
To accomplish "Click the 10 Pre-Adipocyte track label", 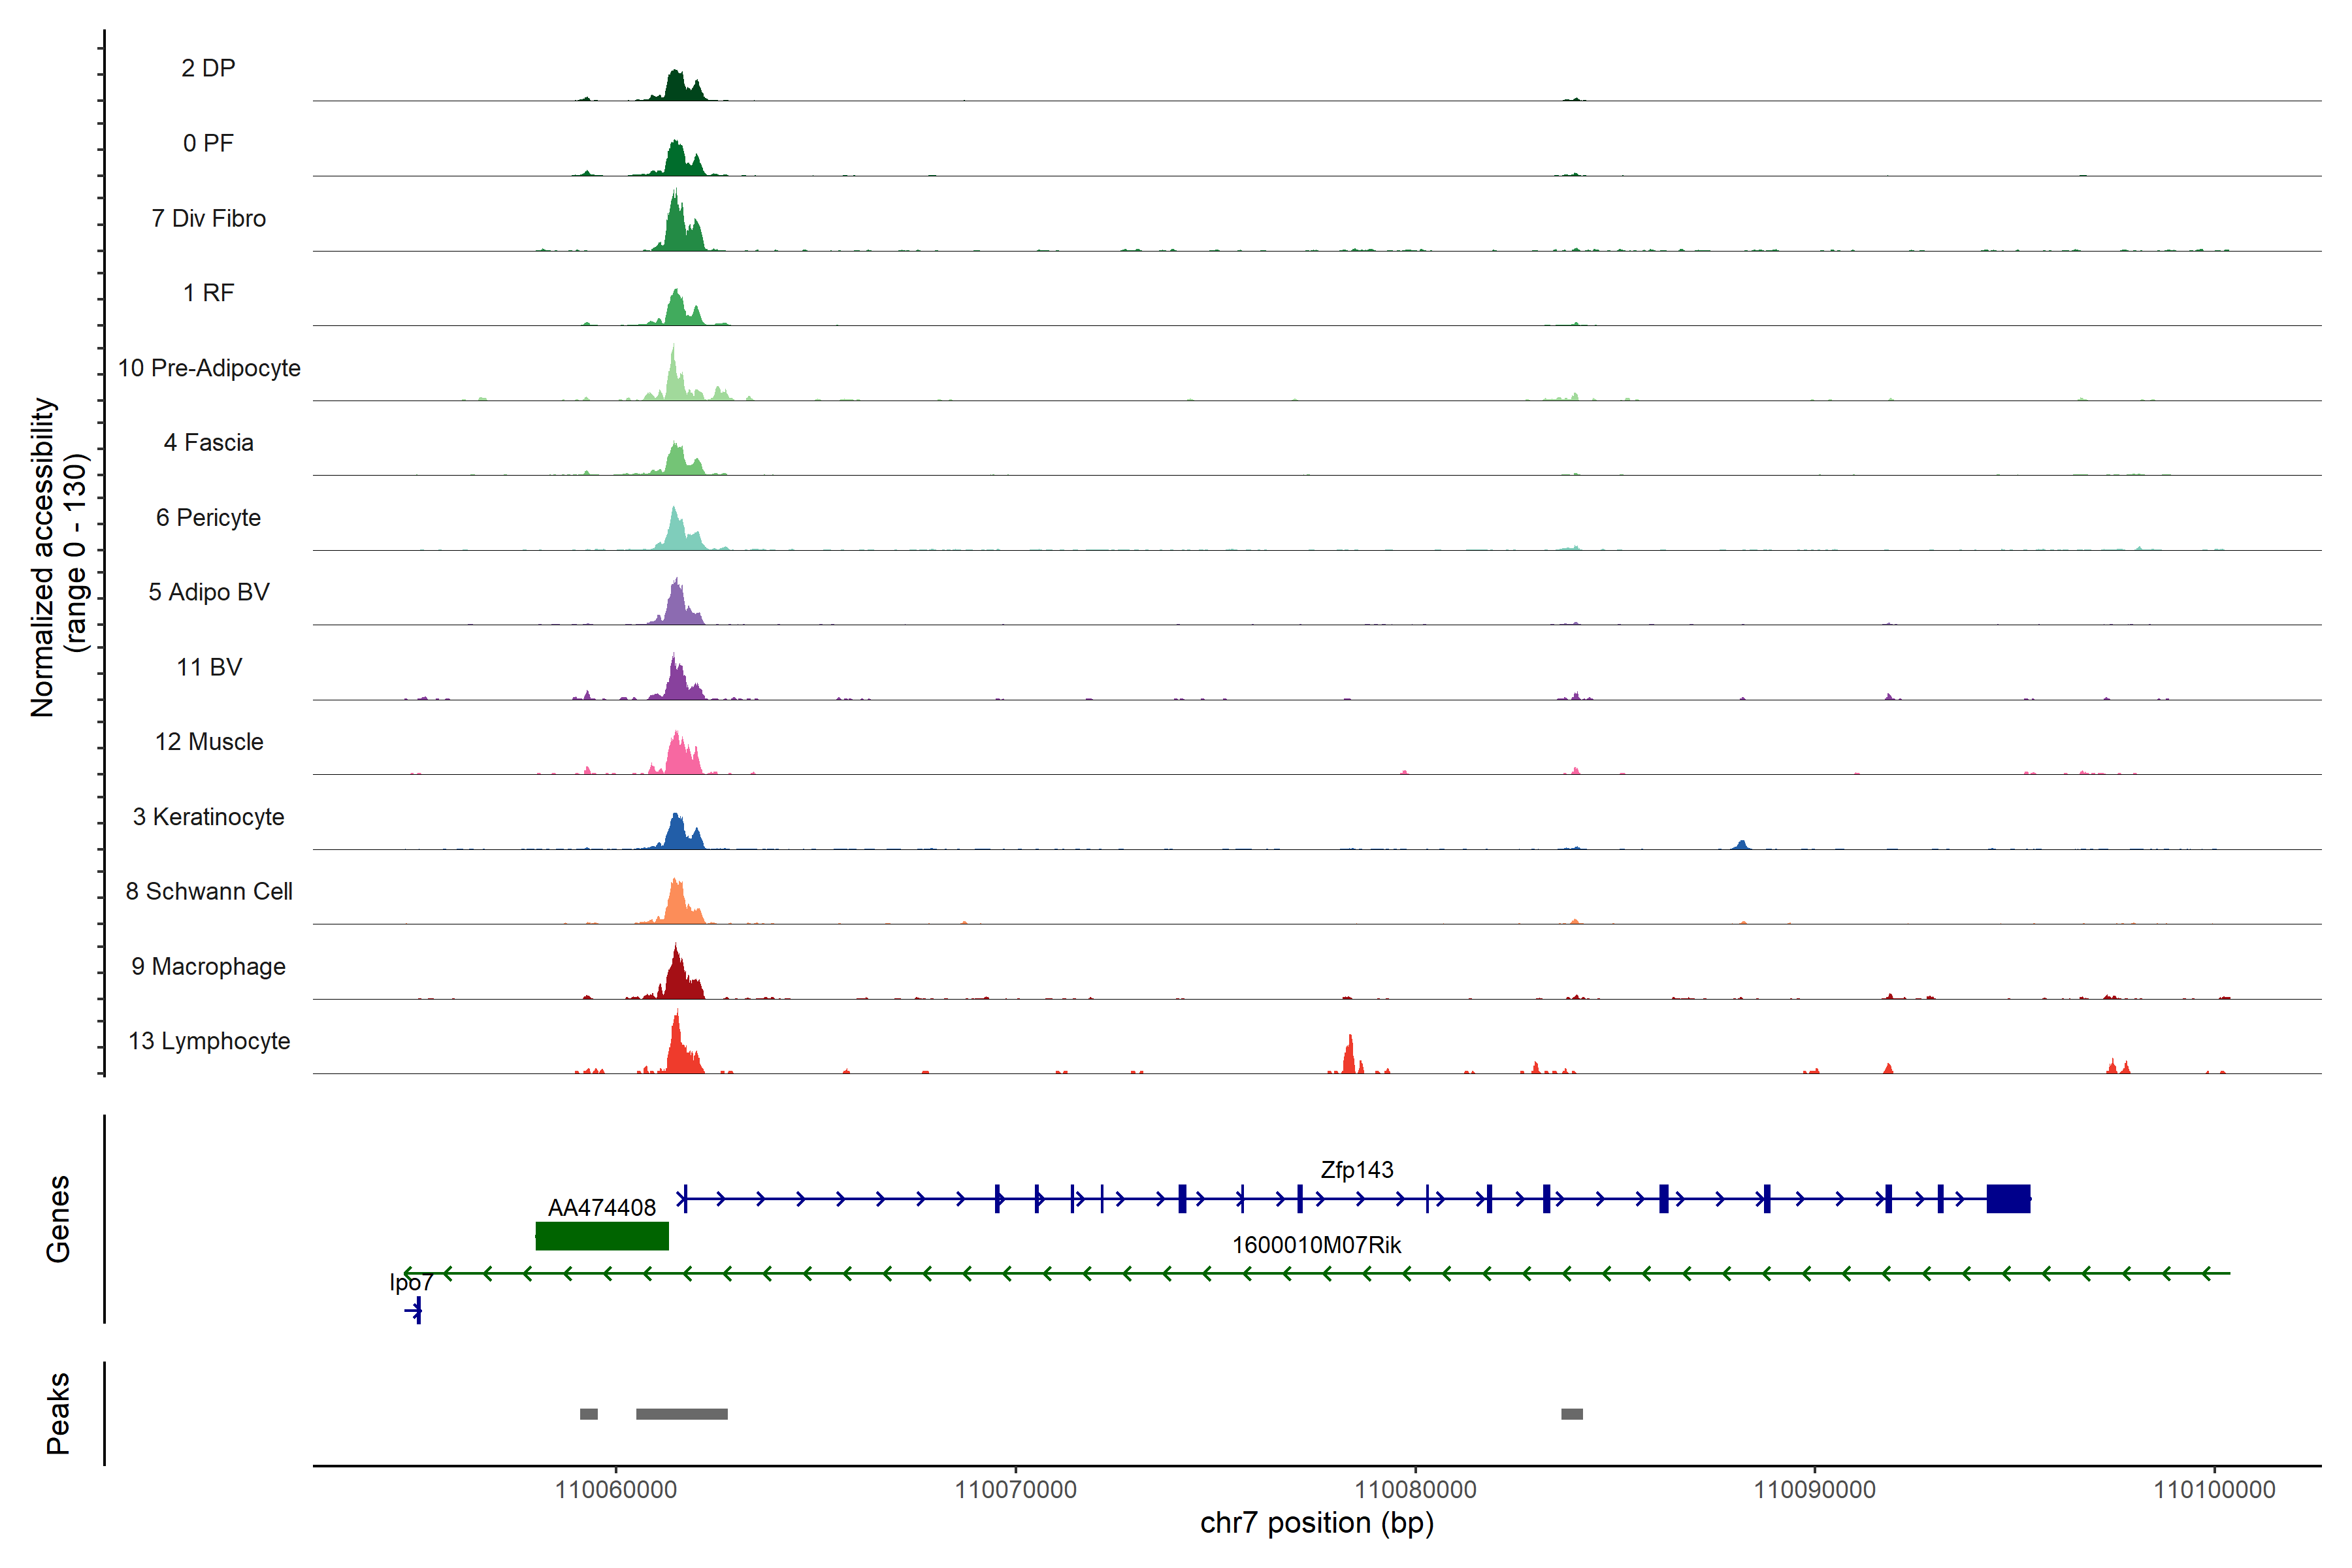I will 209,368.
